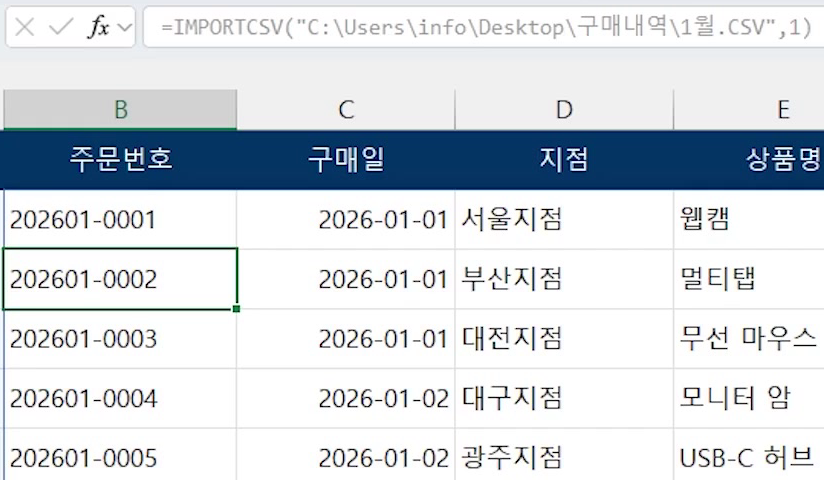Select cell with order 202601-0003

pos(120,339)
